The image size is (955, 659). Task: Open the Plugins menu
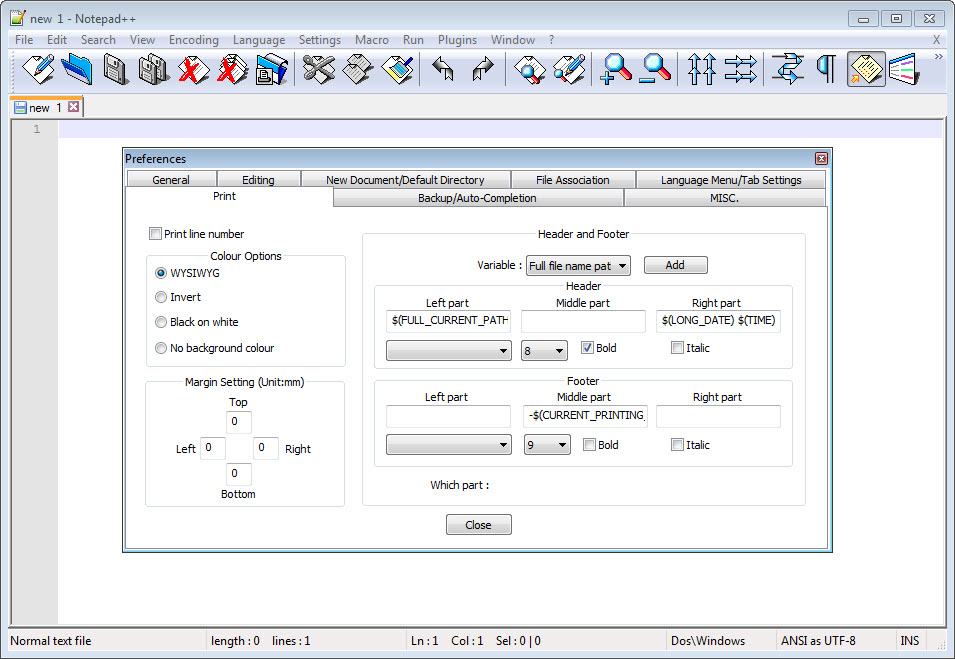[457, 40]
